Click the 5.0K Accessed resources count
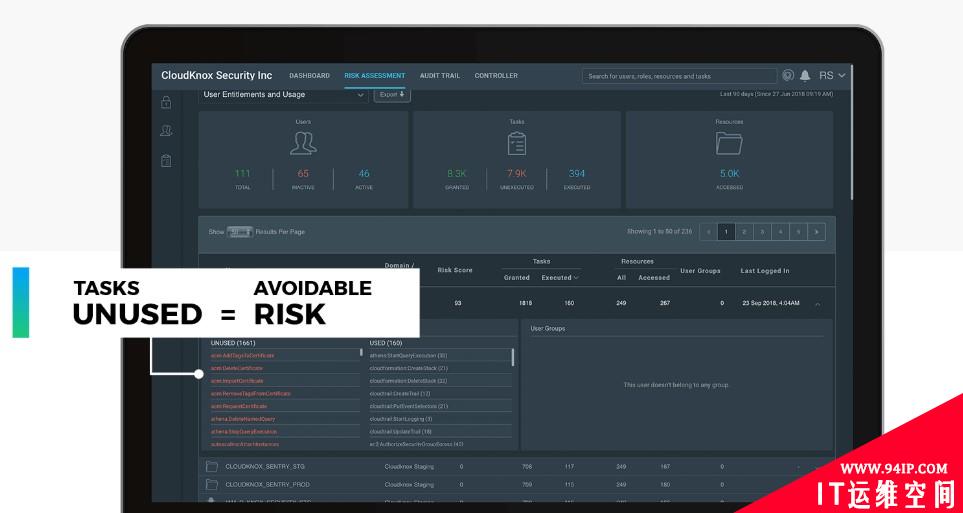 (730, 174)
